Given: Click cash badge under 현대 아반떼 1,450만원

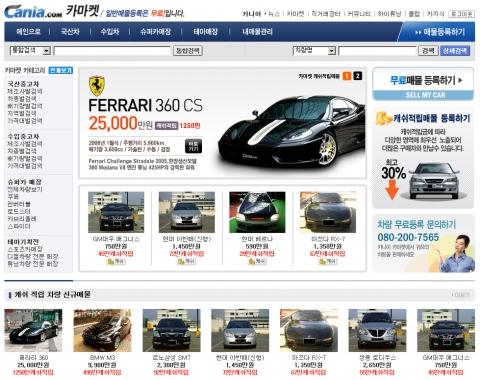Looking at the screenshot, I should [x=187, y=262].
